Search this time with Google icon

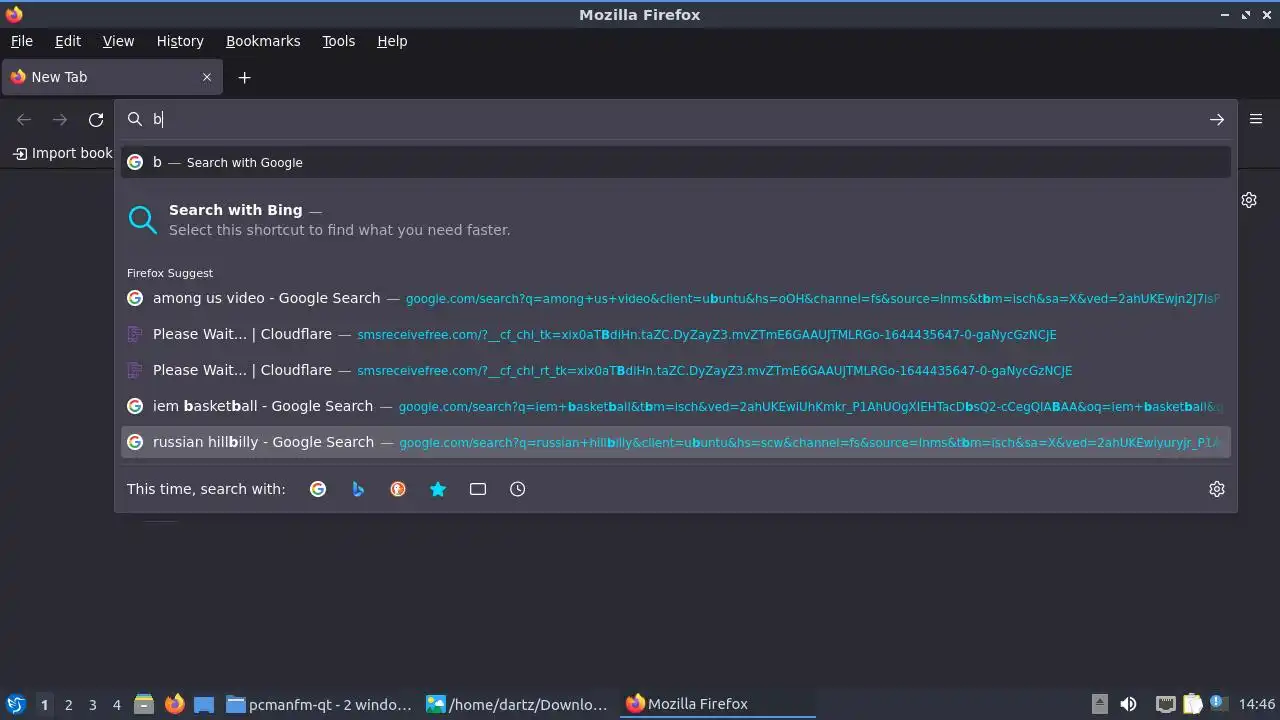(x=318, y=489)
